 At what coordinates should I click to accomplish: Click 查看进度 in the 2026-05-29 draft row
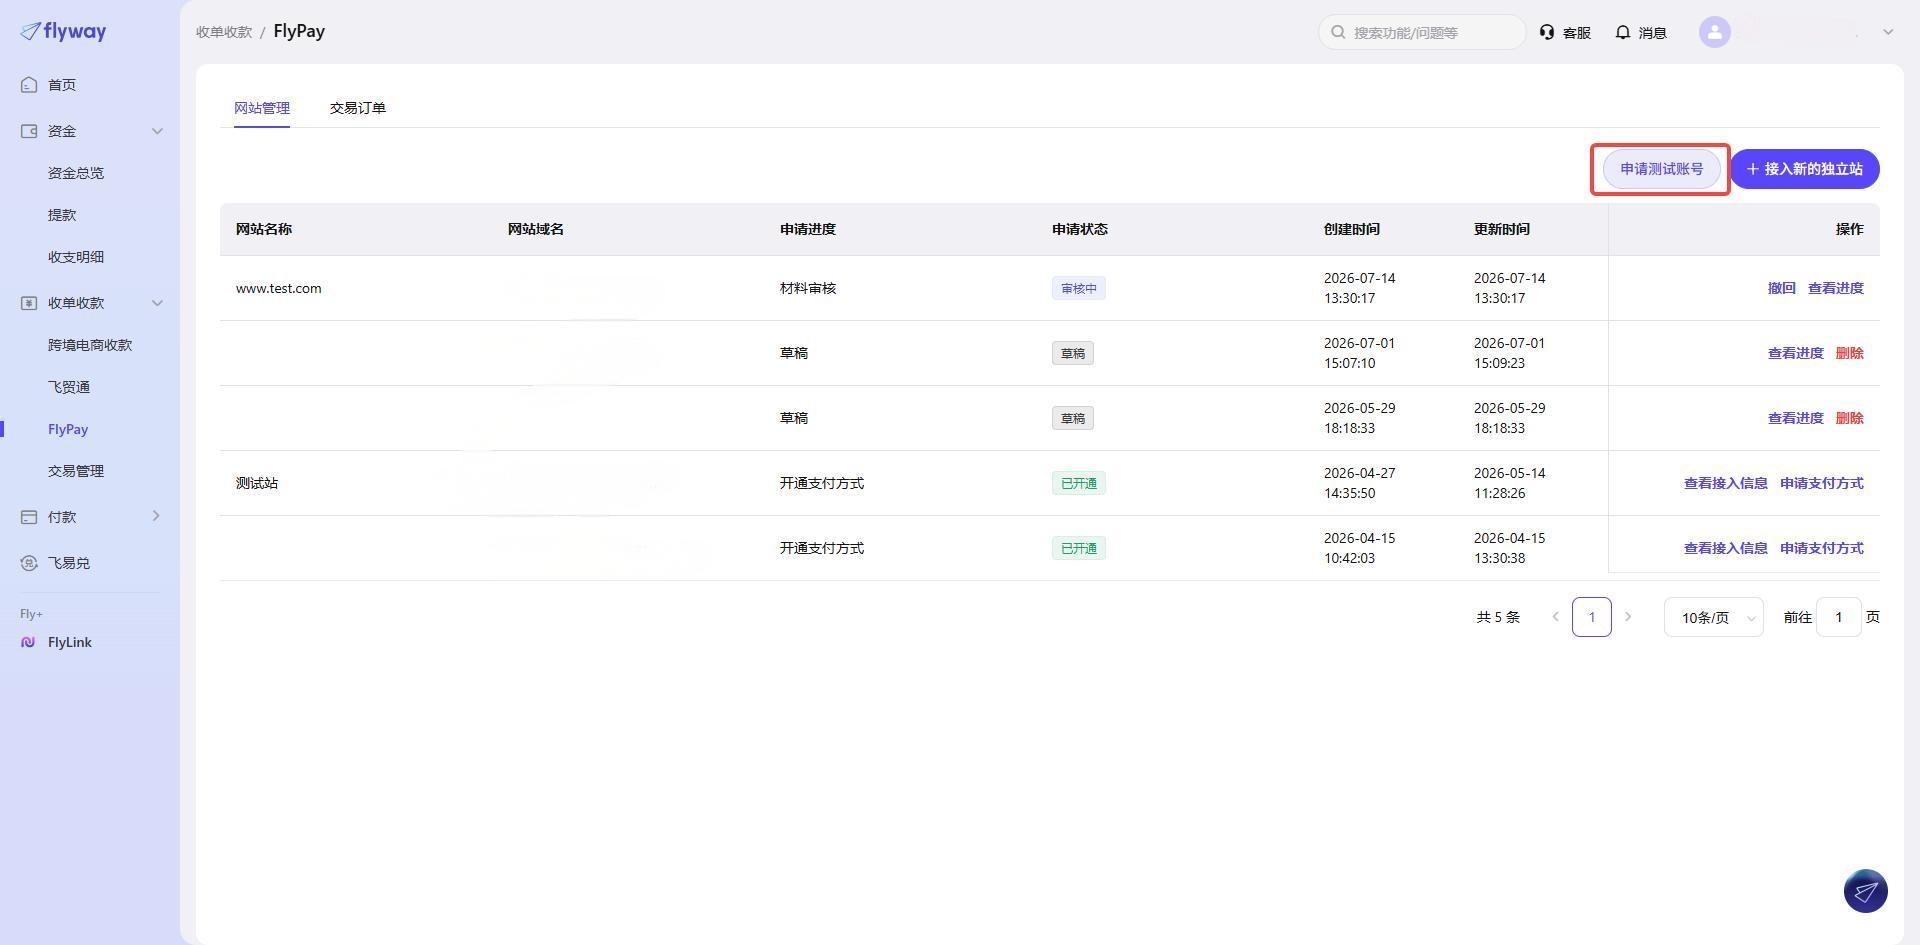[x=1796, y=418]
